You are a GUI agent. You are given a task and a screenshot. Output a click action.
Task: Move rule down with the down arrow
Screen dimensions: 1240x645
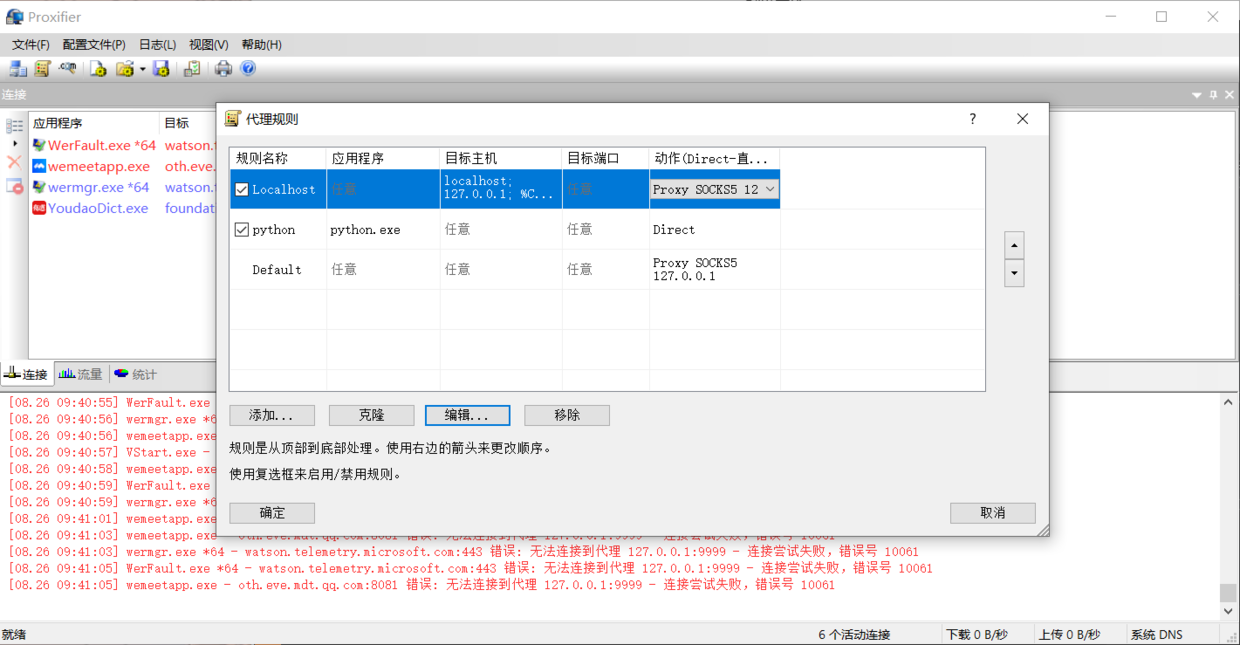point(1014,272)
